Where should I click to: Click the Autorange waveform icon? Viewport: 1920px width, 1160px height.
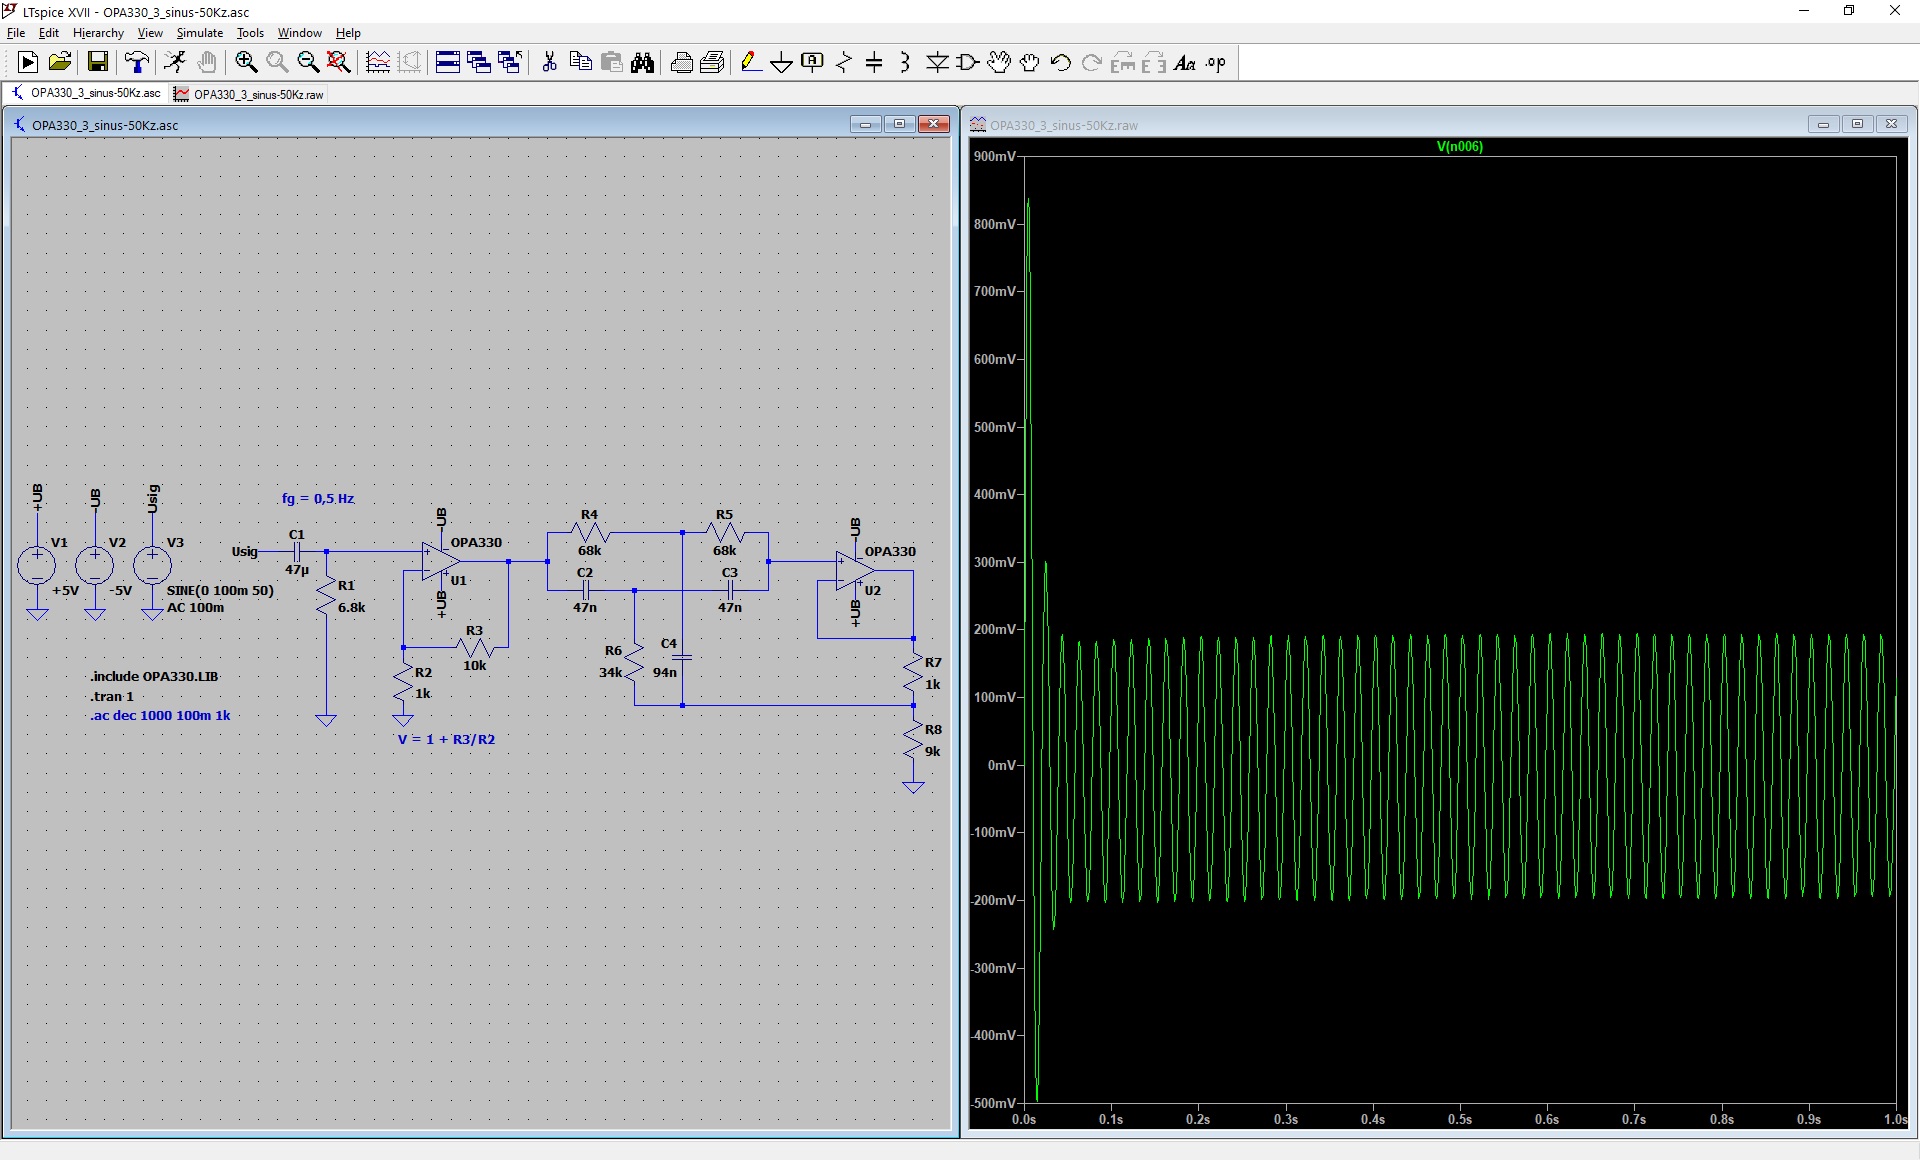[378, 62]
